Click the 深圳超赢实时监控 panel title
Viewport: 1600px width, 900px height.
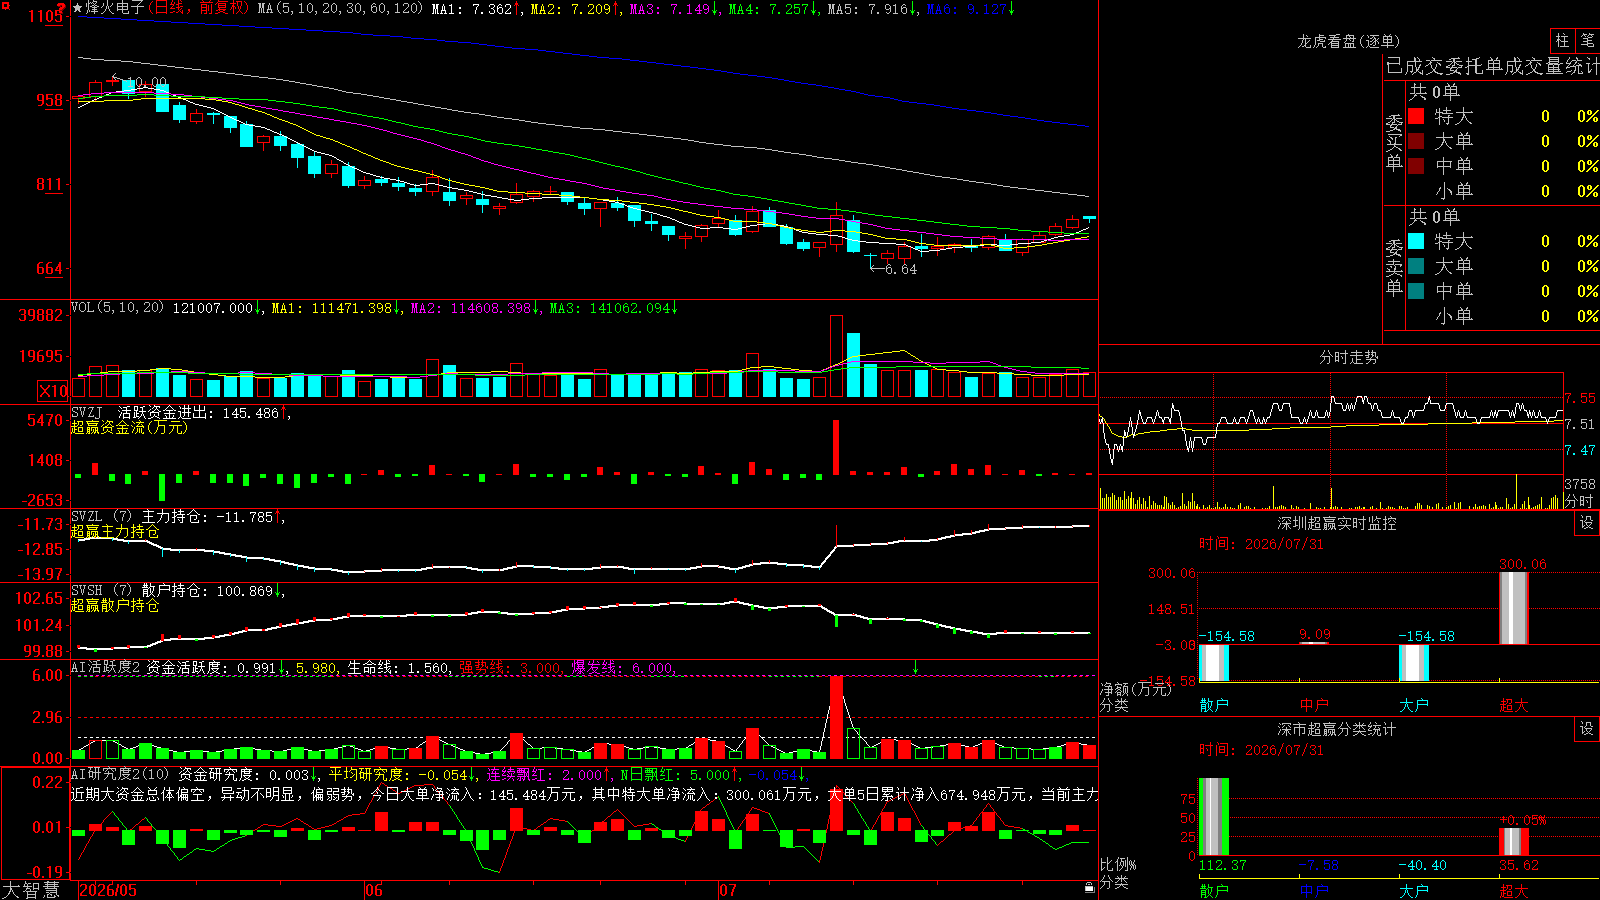(1336, 523)
